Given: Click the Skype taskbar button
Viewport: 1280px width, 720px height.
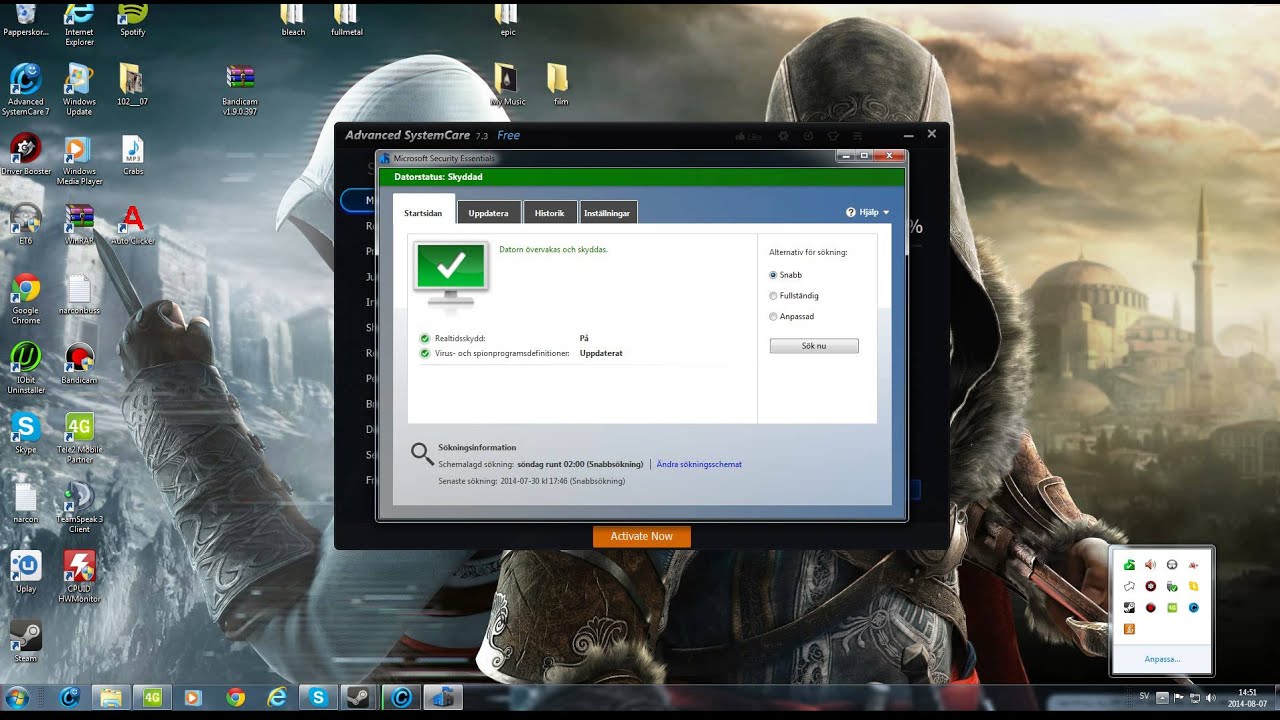Looking at the screenshot, I should click(318, 697).
